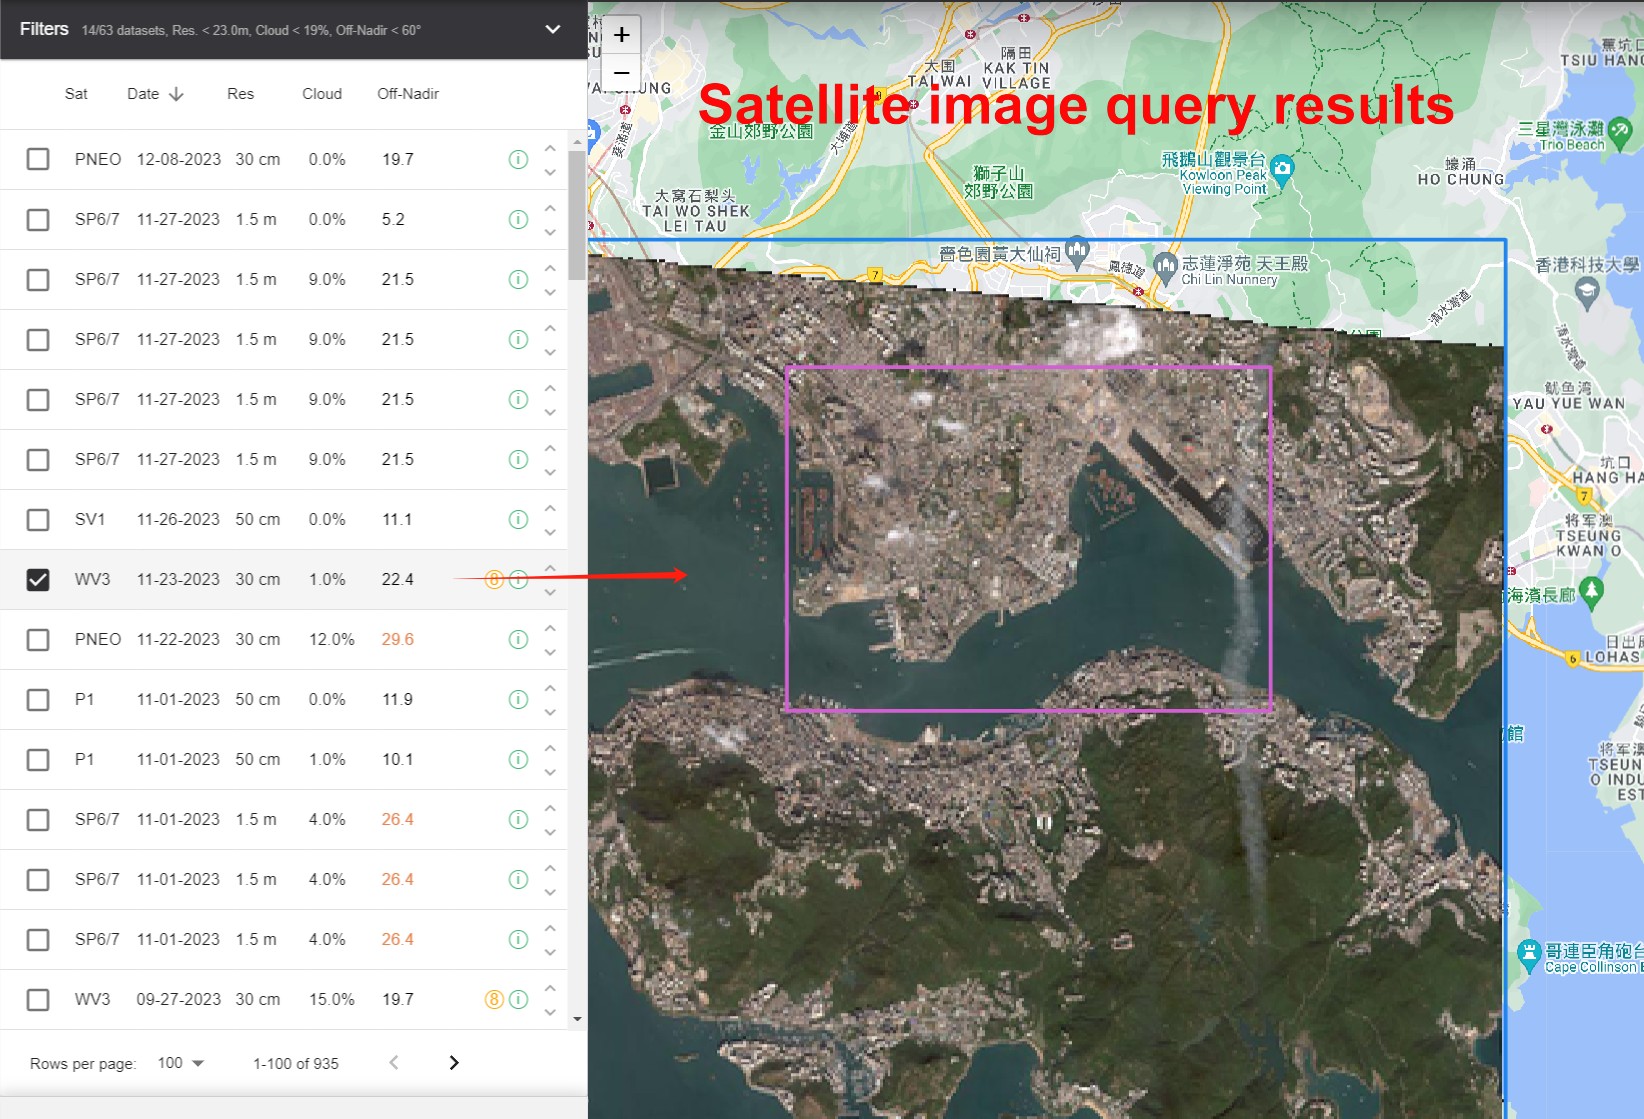The width and height of the screenshot is (1644, 1119).
Task: Sort by the Cloud column header
Action: point(322,94)
